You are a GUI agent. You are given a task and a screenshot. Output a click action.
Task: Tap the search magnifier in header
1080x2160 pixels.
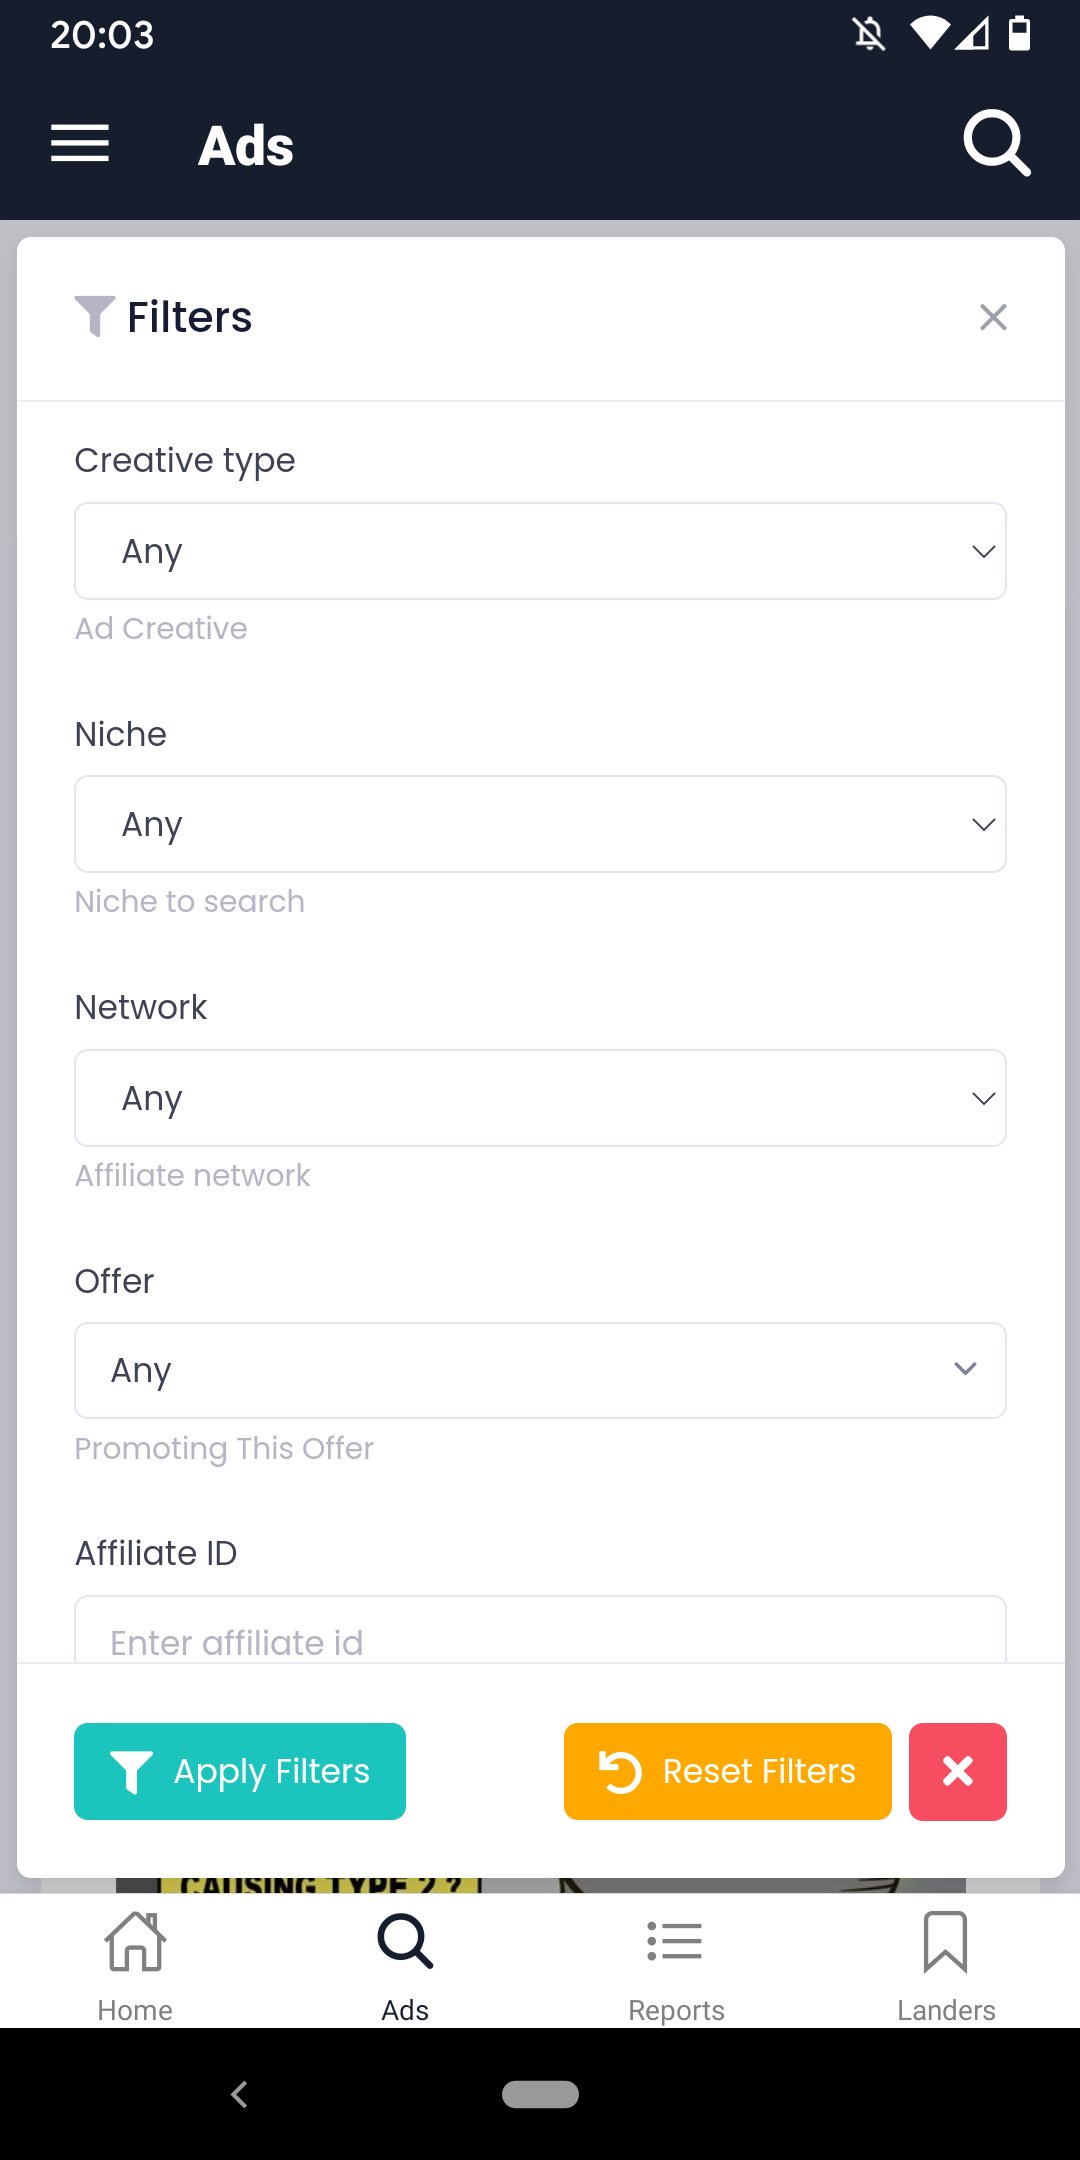click(x=996, y=144)
